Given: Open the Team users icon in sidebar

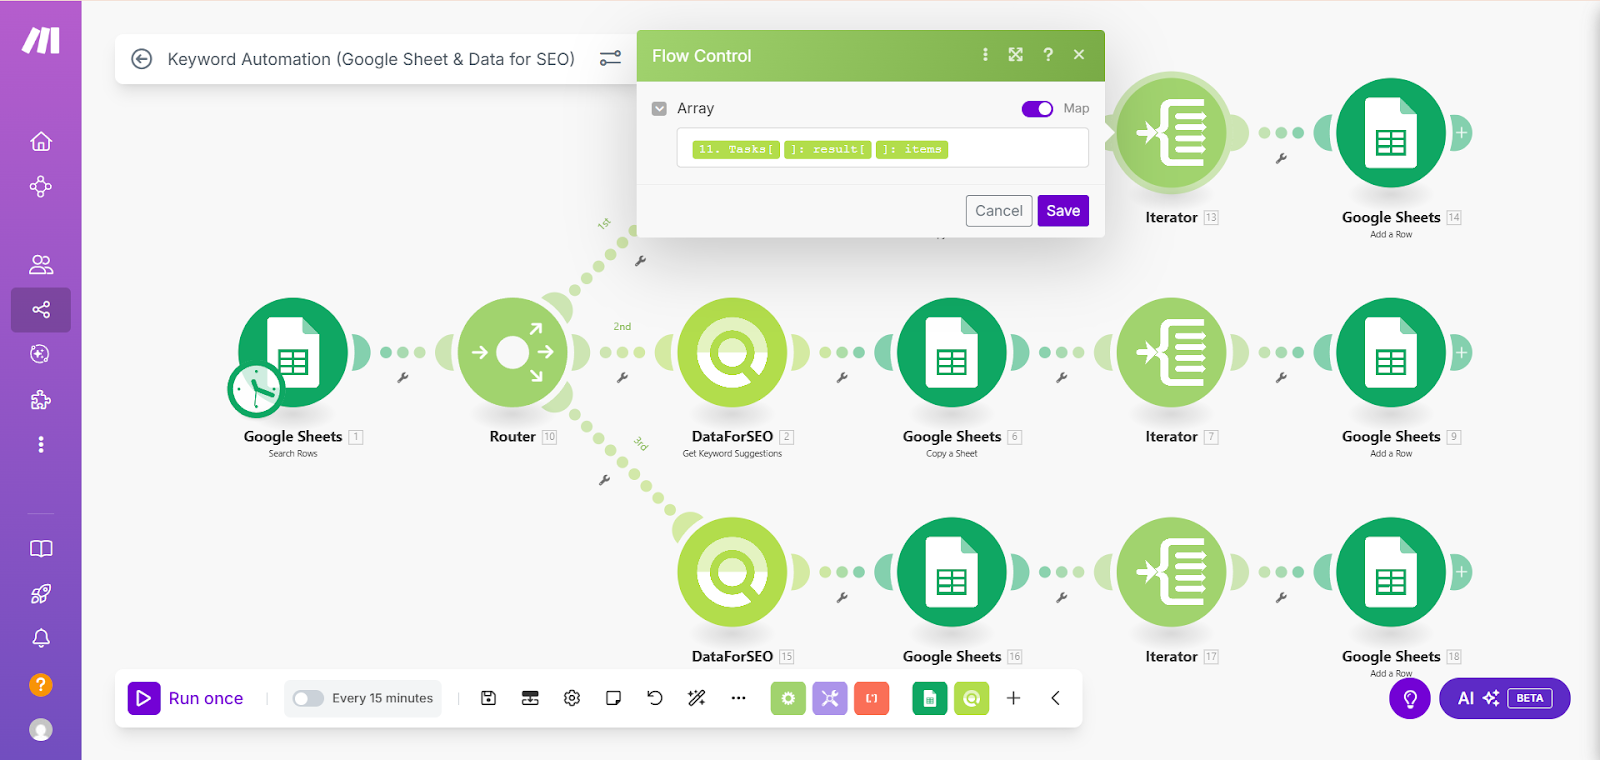Looking at the screenshot, I should point(41,265).
